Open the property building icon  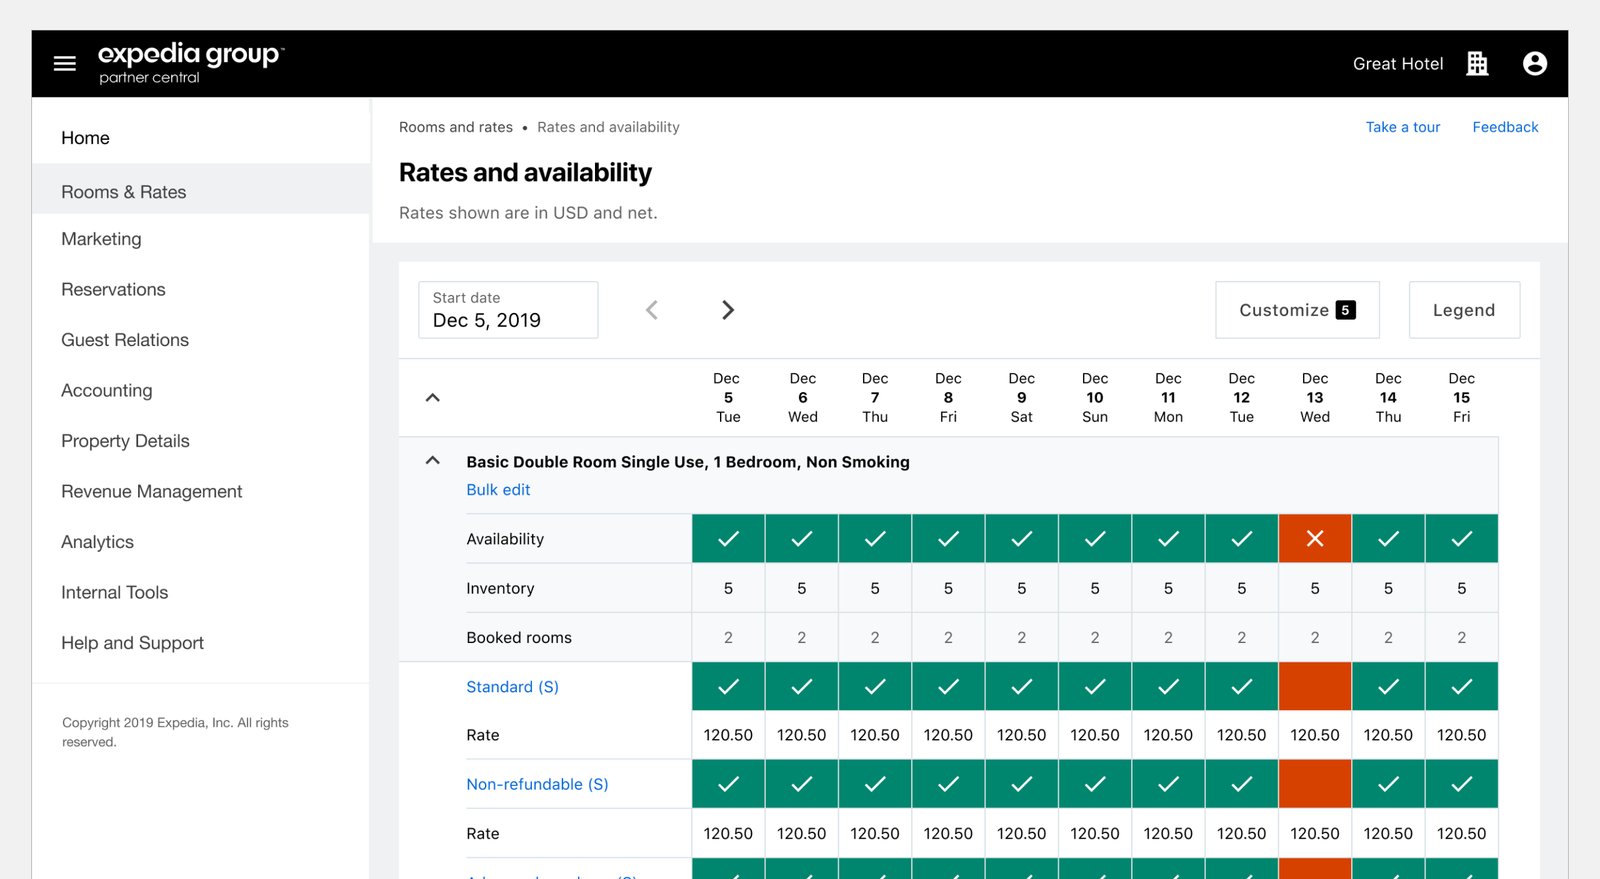click(1477, 64)
